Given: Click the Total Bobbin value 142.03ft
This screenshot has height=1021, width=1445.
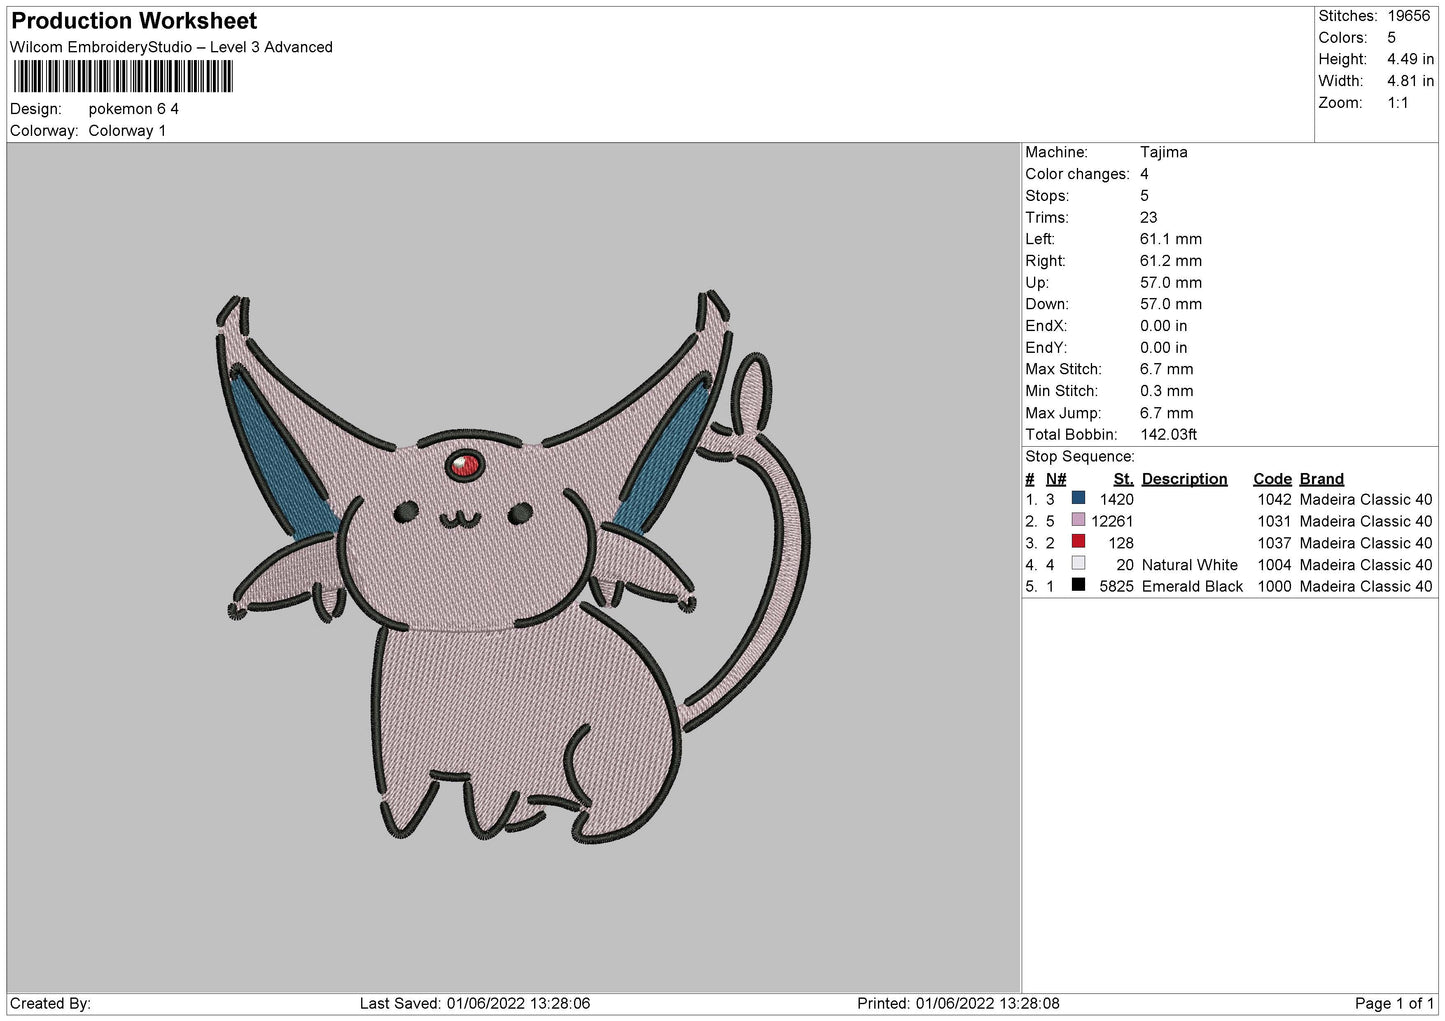Looking at the screenshot, I should (1169, 435).
